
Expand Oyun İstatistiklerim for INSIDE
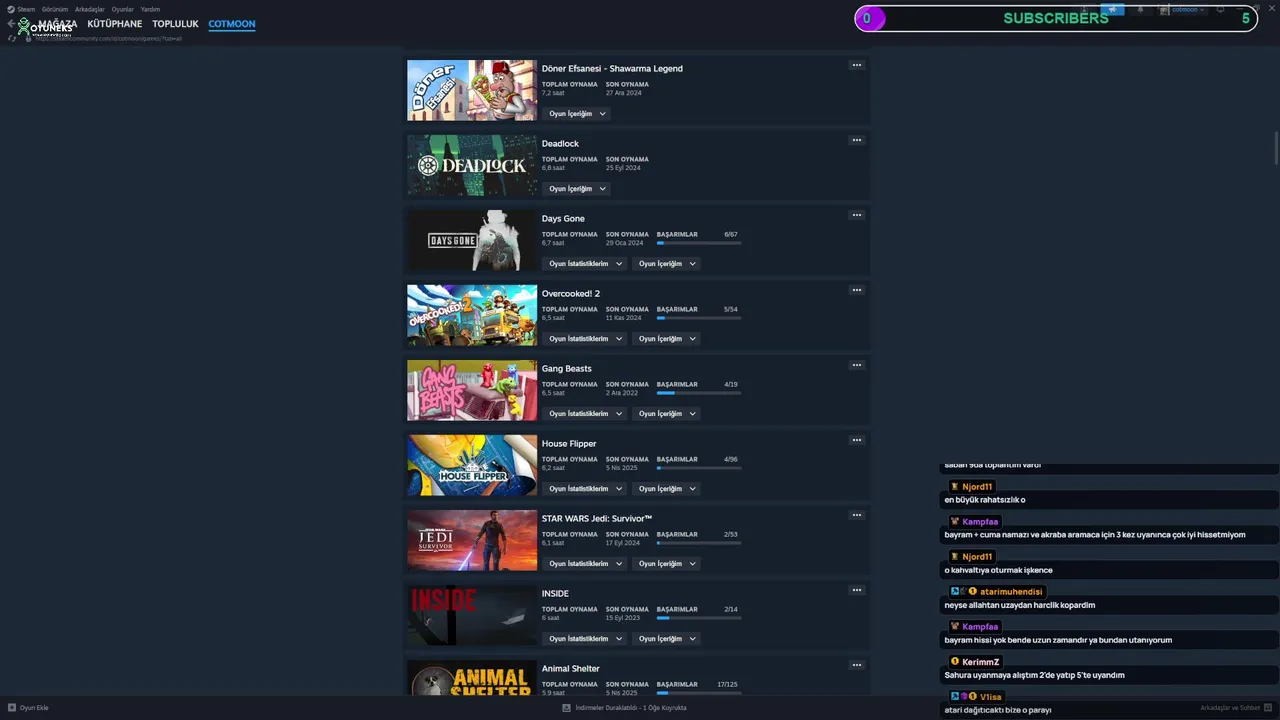[585, 639]
